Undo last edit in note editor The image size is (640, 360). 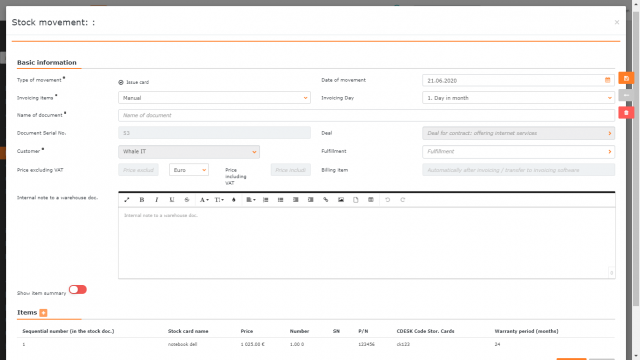387,200
